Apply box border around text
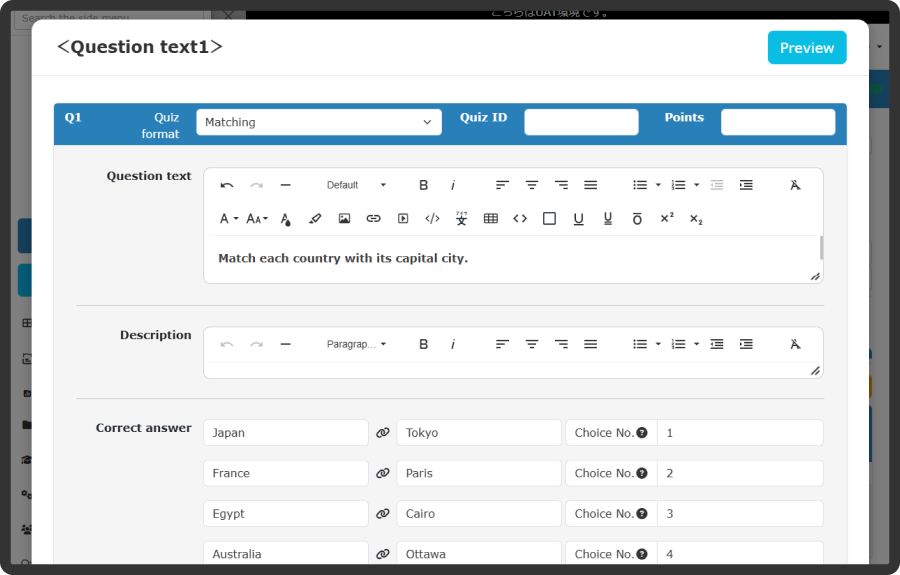This screenshot has width=900, height=575. pyautogui.click(x=549, y=219)
